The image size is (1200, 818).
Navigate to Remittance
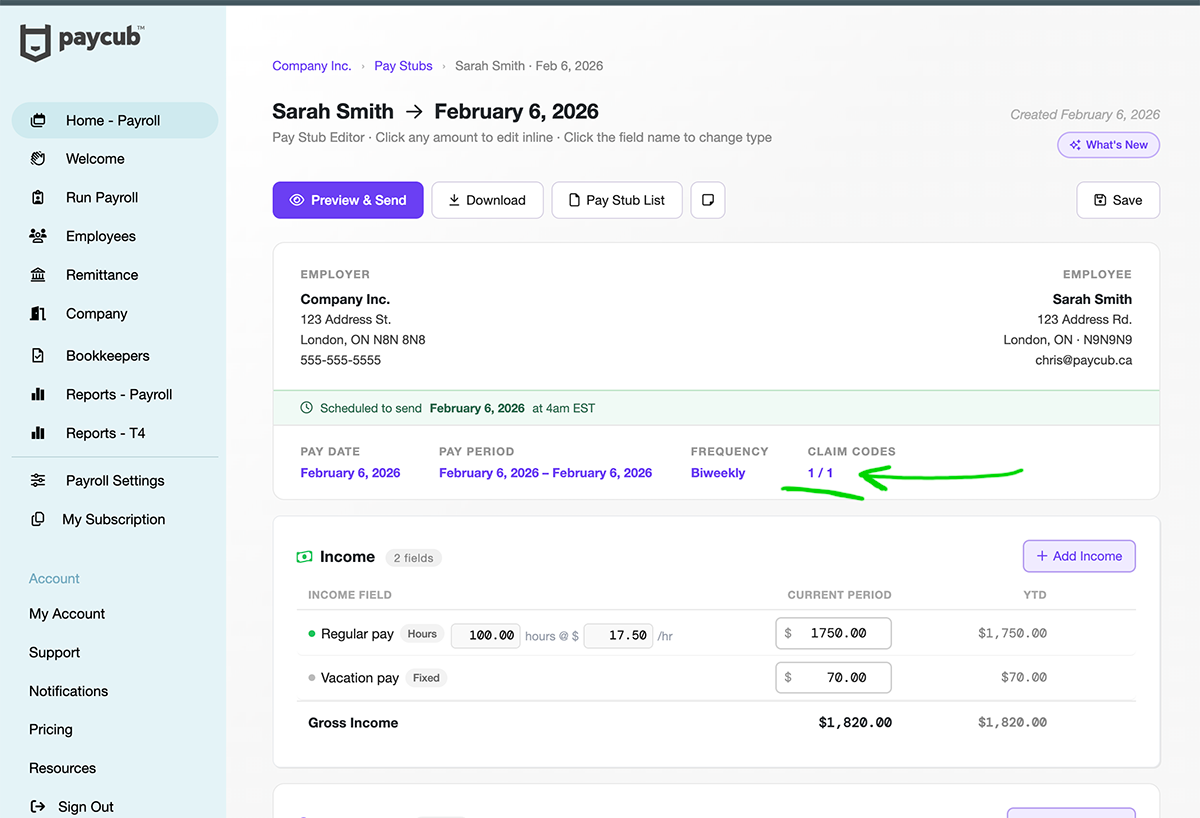pyautogui.click(x=102, y=275)
